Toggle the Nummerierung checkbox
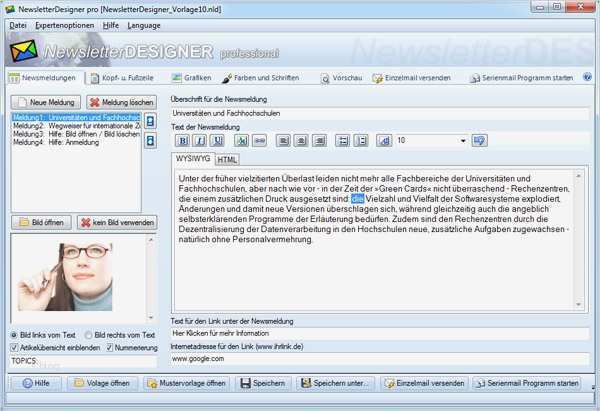Image resolution: width=600 pixels, height=411 pixels. (x=132, y=347)
